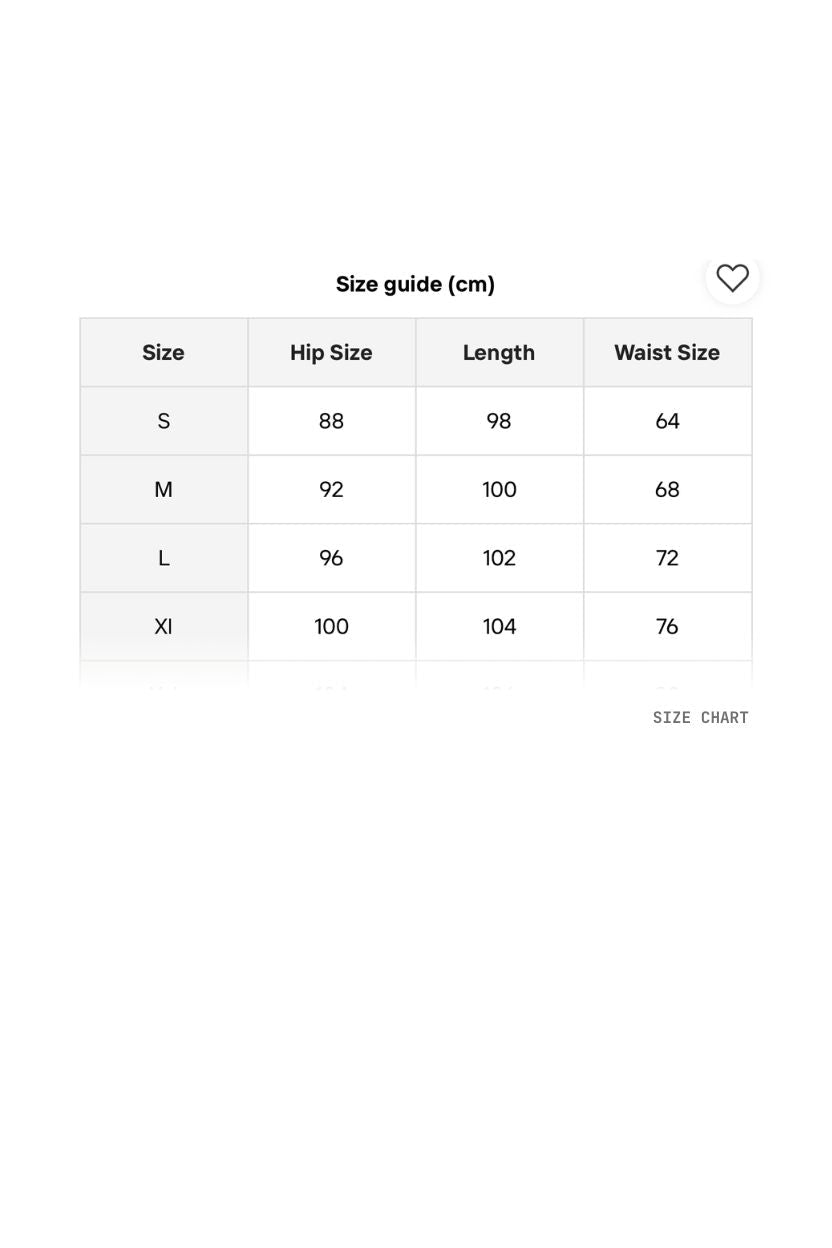Click the length 100 cell in M row

point(499,489)
